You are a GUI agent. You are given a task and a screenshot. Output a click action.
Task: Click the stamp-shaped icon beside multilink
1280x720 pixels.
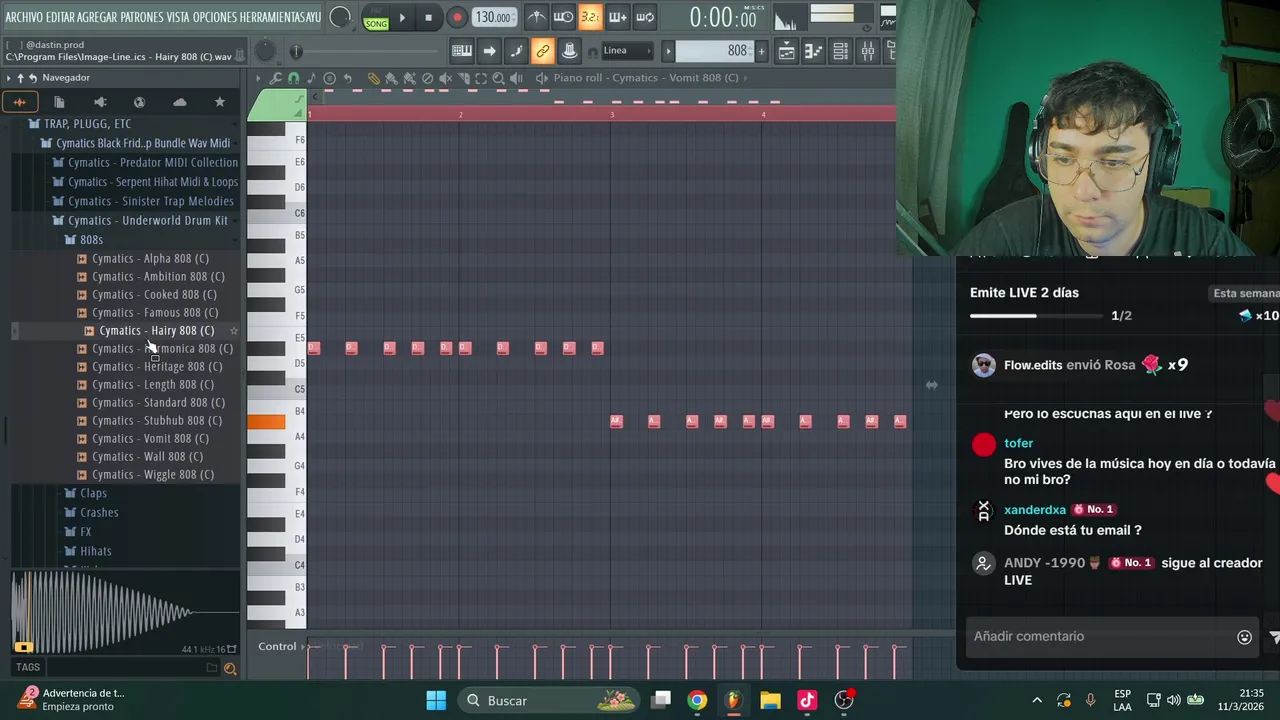(x=569, y=51)
